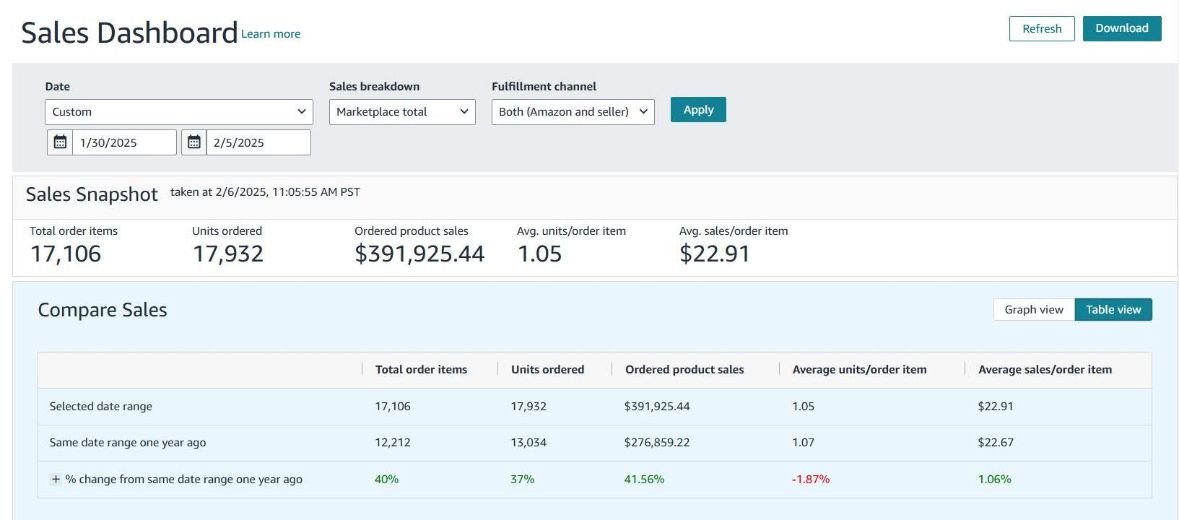Click the Ordered product sales column header
The height and width of the screenshot is (520, 1179).
click(x=684, y=370)
